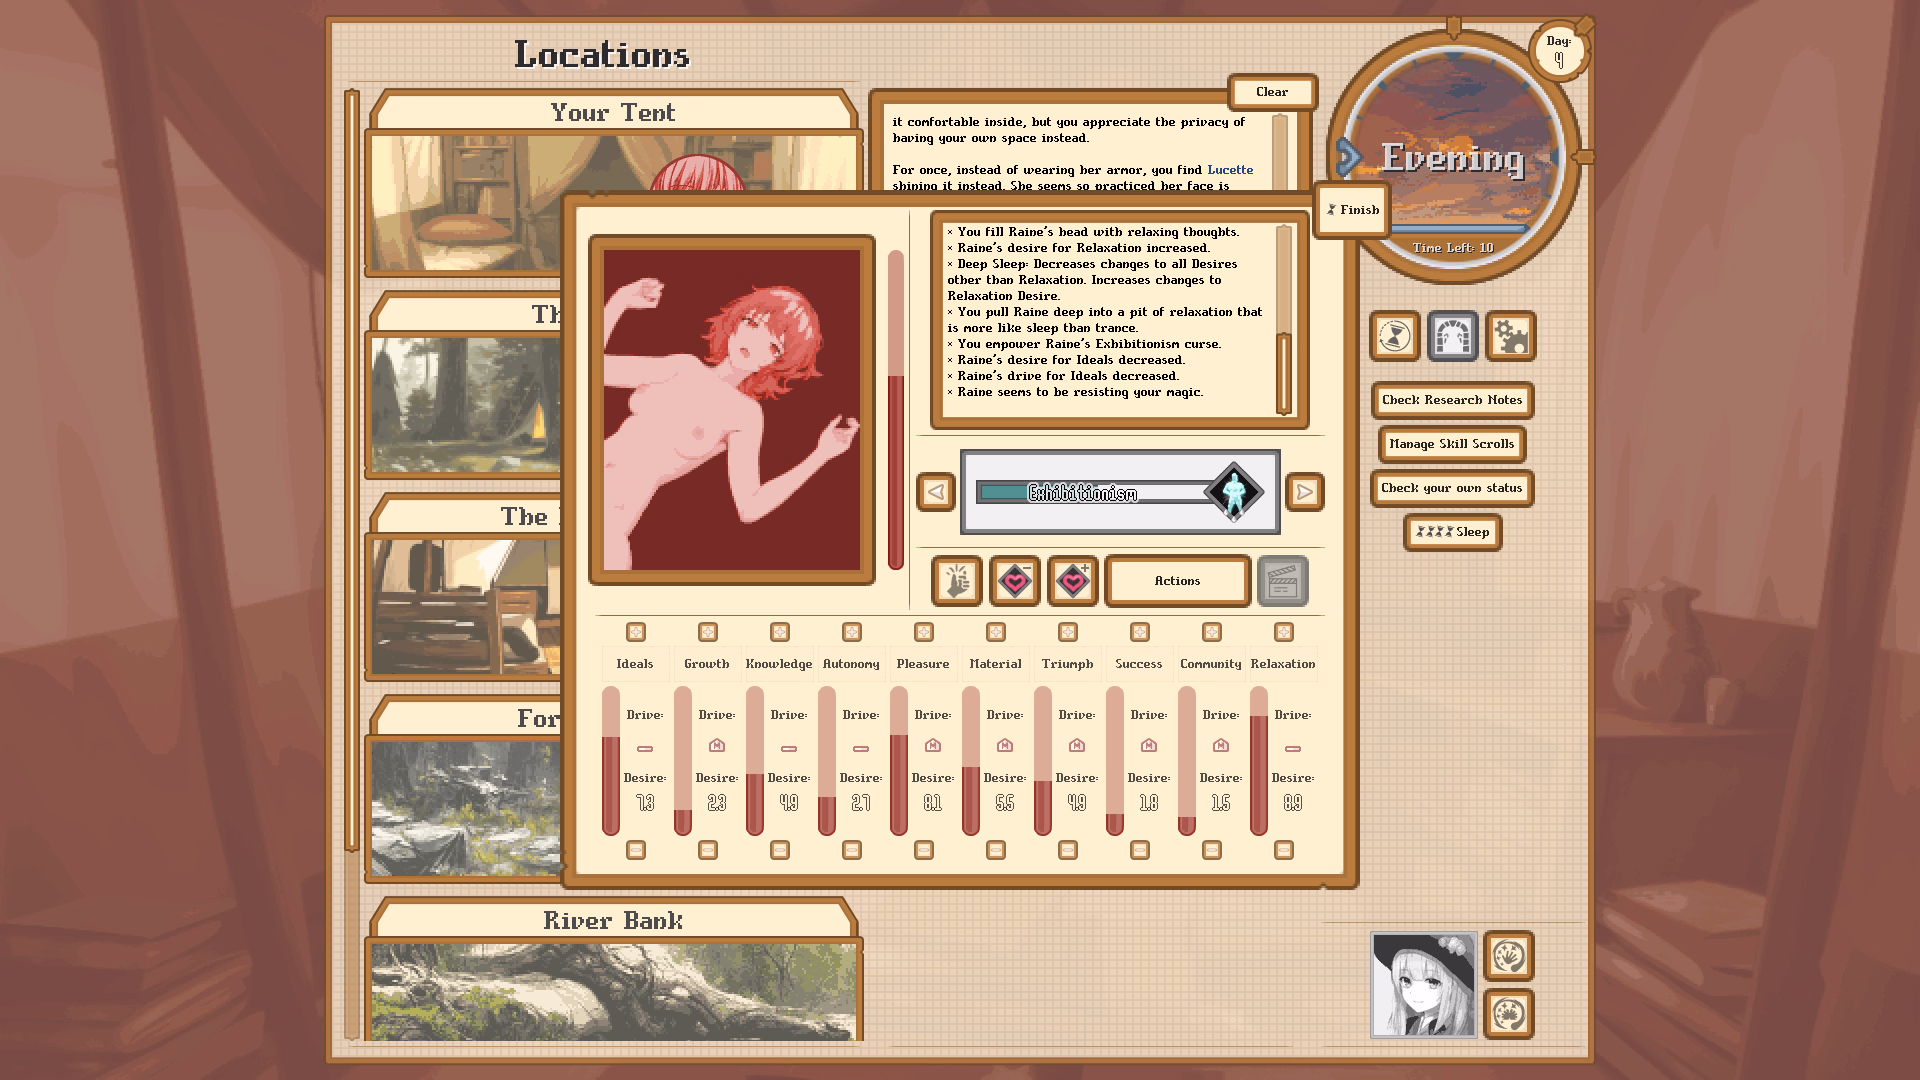This screenshot has width=1920, height=1080.
Task: Open the clapperboard scene icon
Action: [x=1283, y=581]
